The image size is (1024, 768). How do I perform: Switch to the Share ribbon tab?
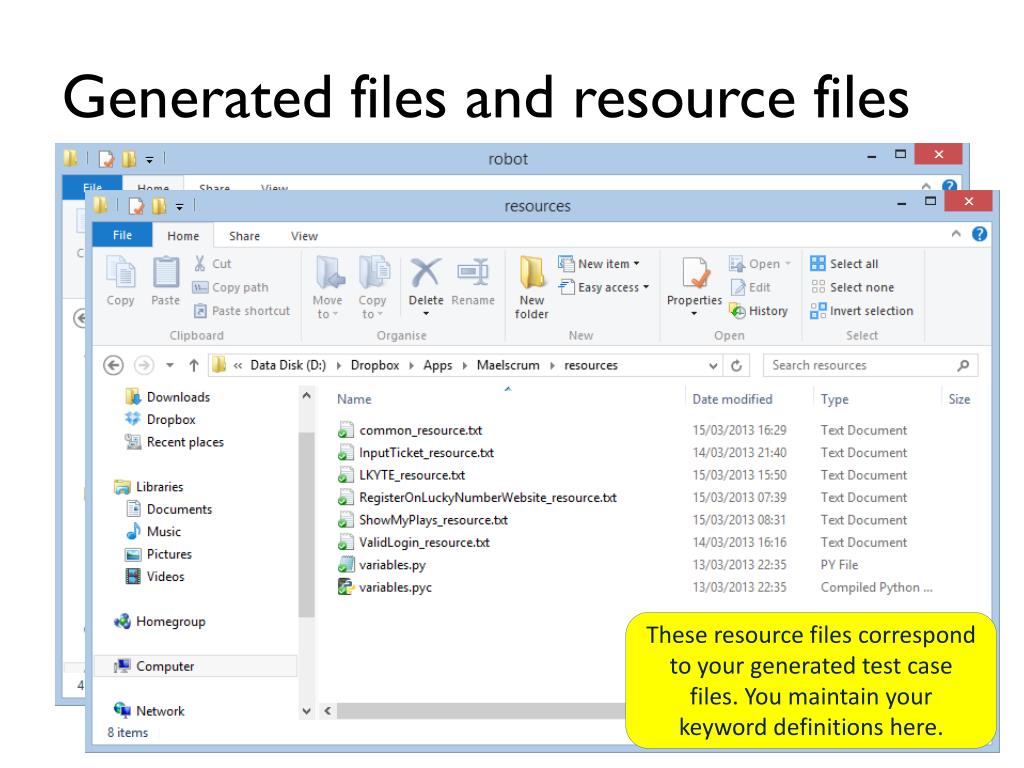coord(244,236)
